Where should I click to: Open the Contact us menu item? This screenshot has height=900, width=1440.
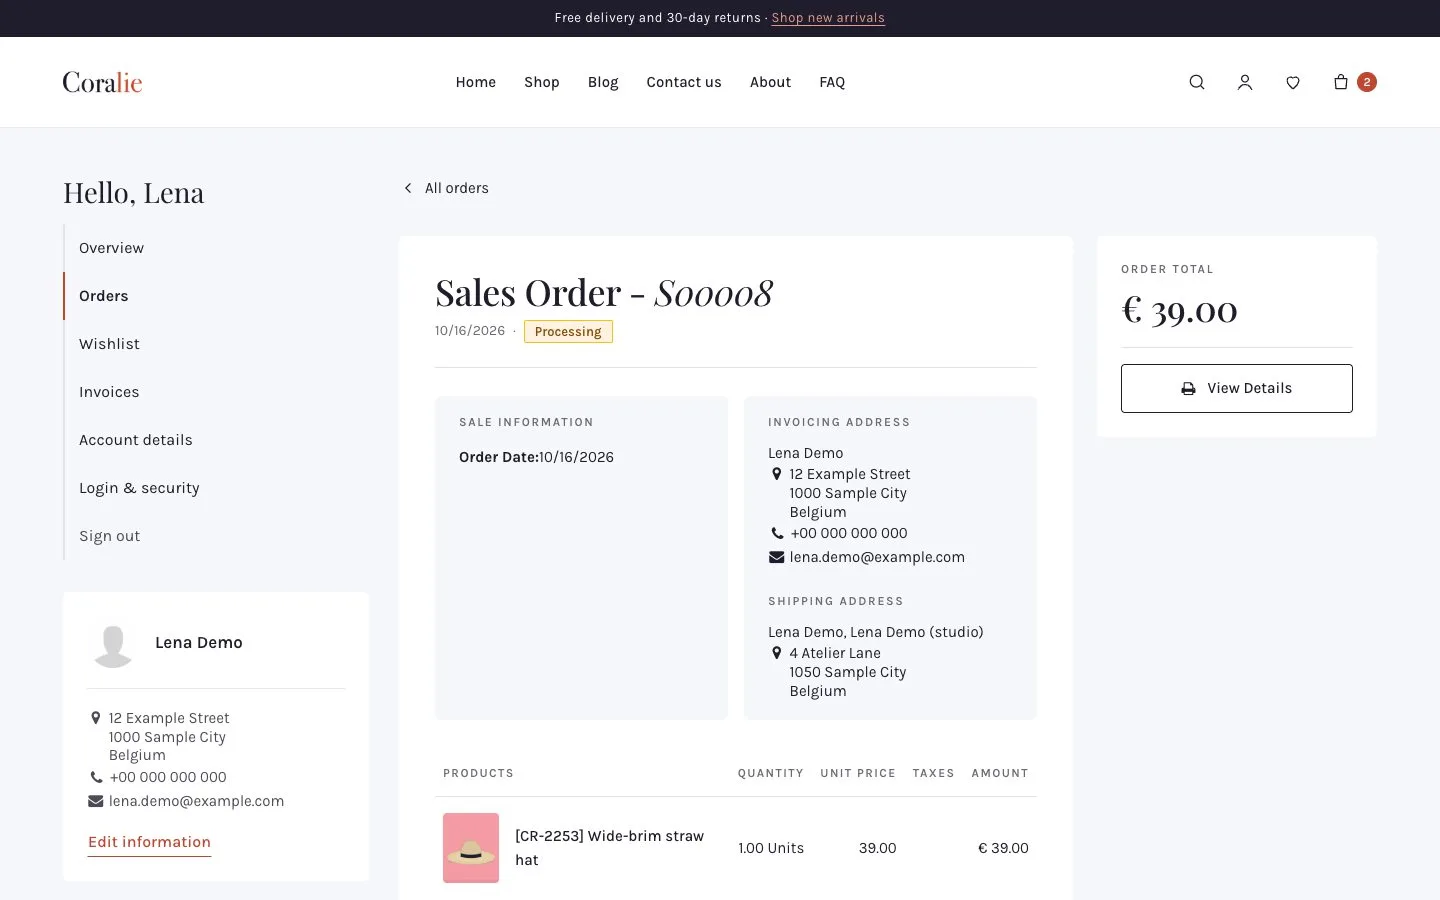pos(684,82)
